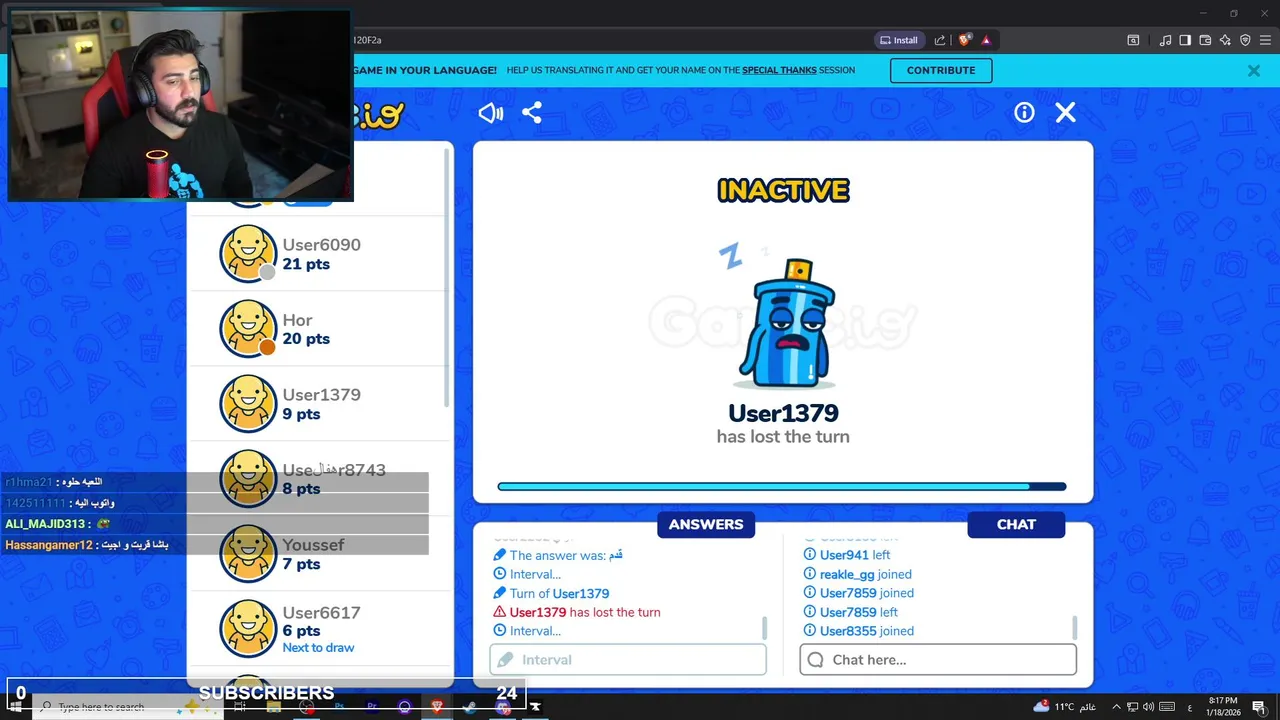Open the media playlist music note icon
1280x720 pixels.
tap(1165, 40)
